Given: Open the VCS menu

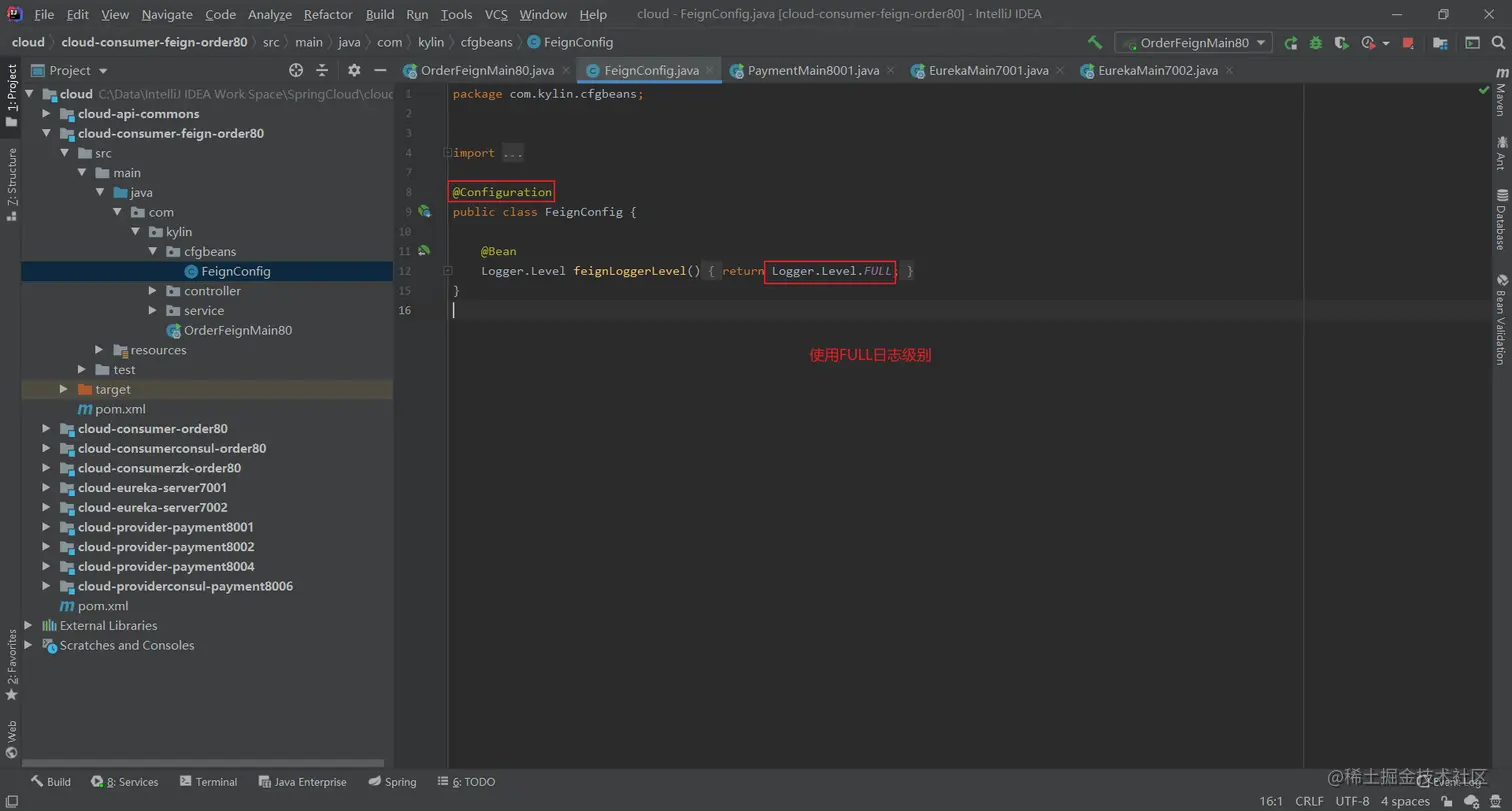Looking at the screenshot, I should pos(496,15).
